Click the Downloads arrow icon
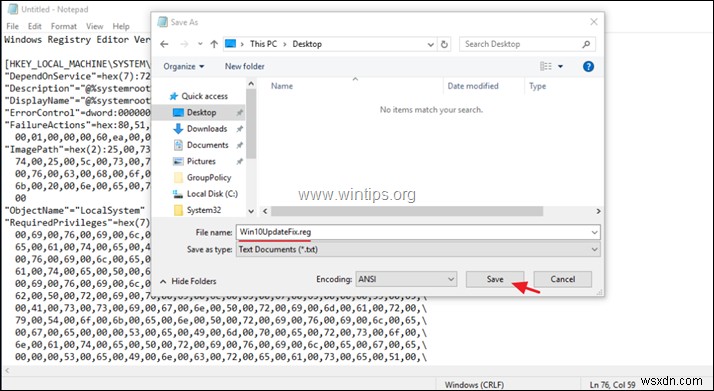 coord(178,129)
